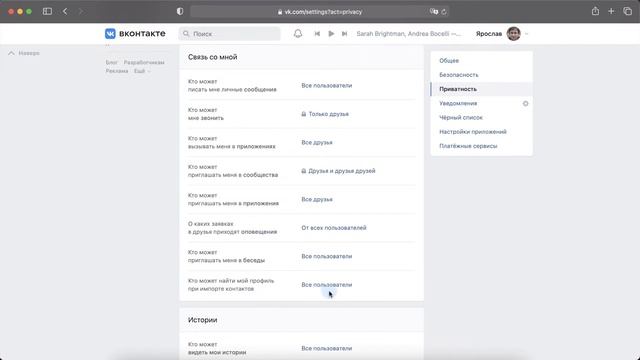Image resolution: width=640 pixels, height=360 pixels.
Task: Open the Разработчикам footer link
Action: pyautogui.click(x=144, y=62)
